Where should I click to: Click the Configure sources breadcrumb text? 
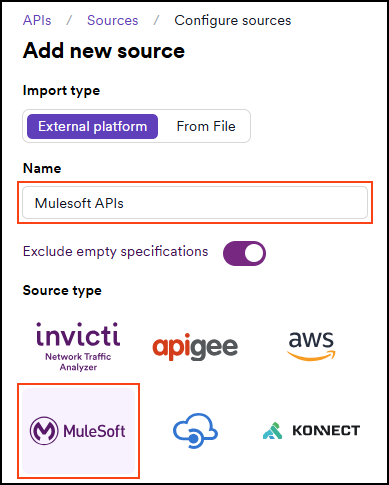[233, 20]
